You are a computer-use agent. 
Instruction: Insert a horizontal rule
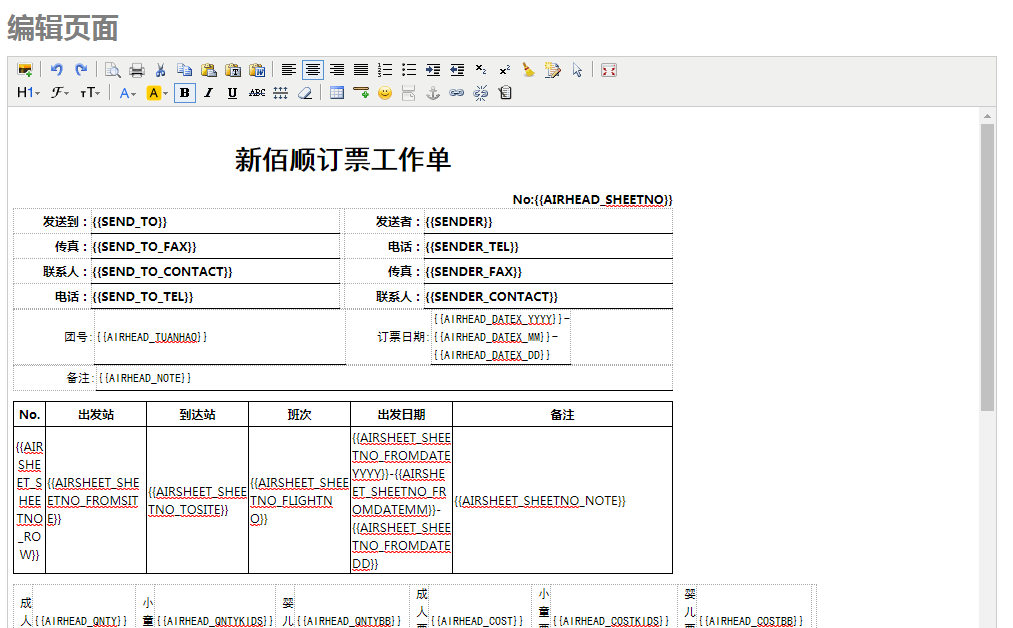coord(361,93)
